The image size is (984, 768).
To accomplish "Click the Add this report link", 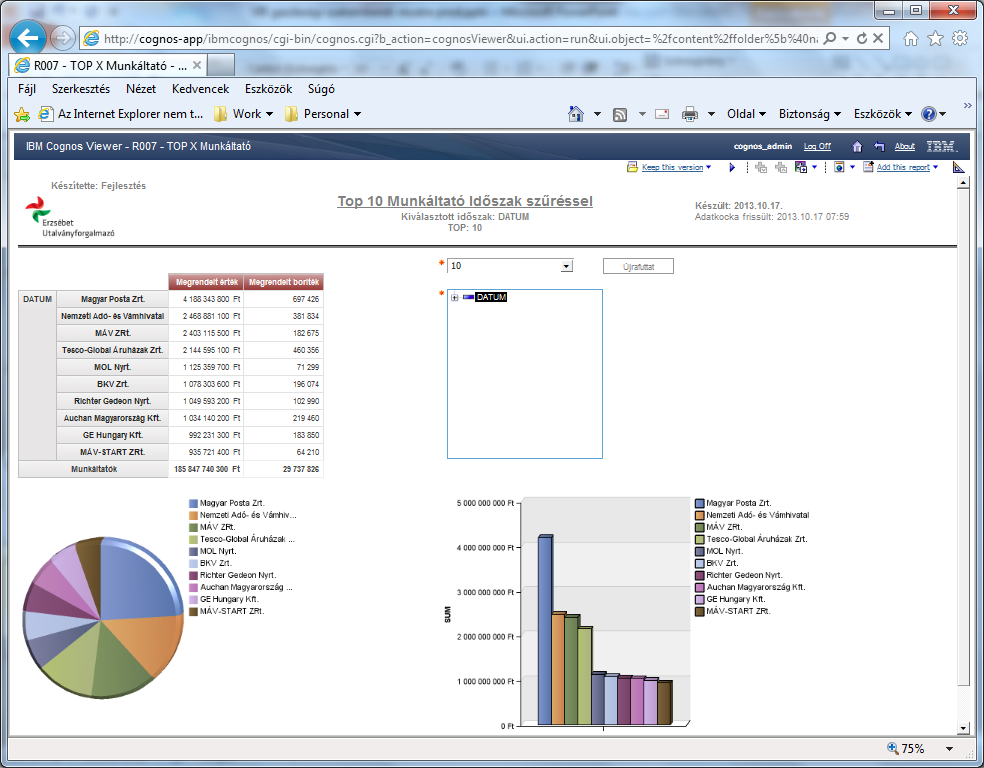I will pyautogui.click(x=903, y=168).
